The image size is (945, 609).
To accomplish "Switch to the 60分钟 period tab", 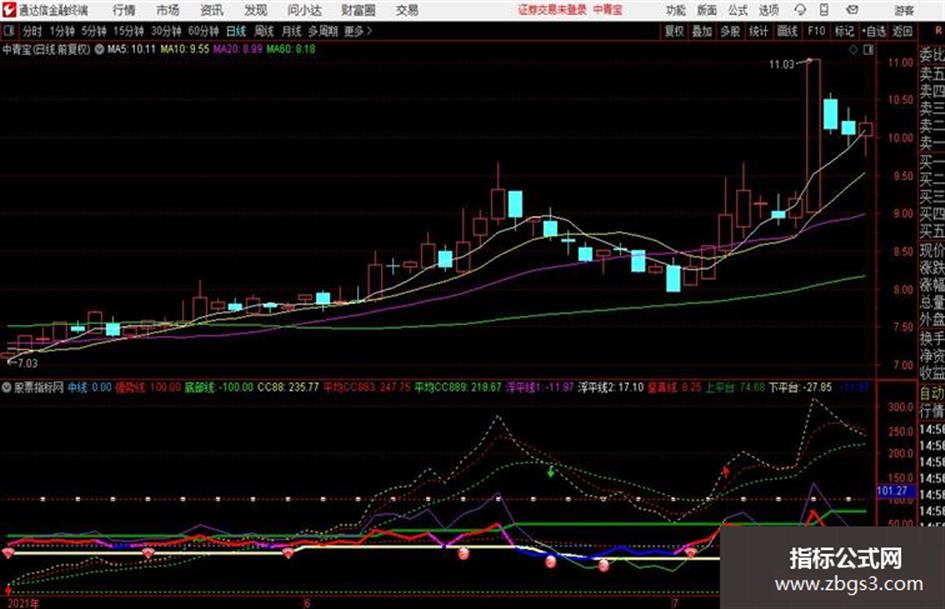I will tap(203, 31).
